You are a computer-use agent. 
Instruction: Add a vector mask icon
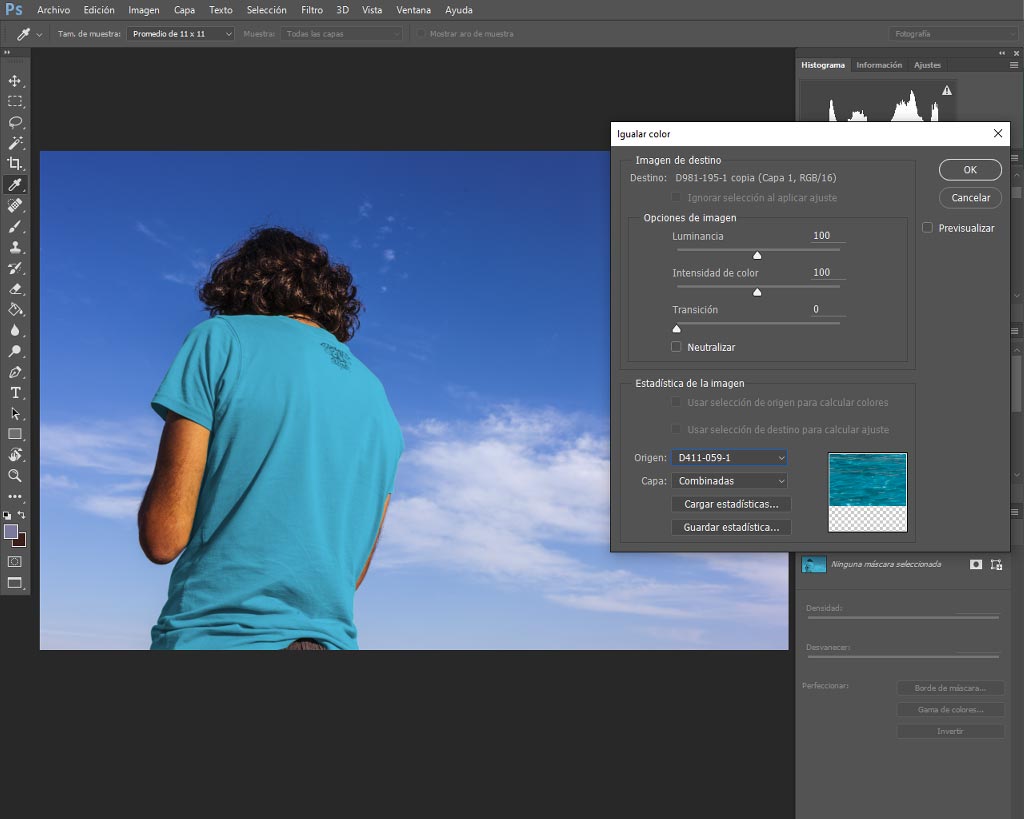coord(996,564)
